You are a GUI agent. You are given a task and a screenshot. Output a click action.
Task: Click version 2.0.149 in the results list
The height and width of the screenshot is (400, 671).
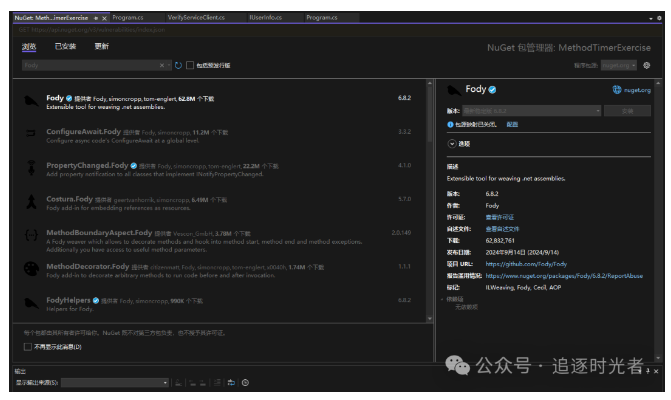coord(401,233)
